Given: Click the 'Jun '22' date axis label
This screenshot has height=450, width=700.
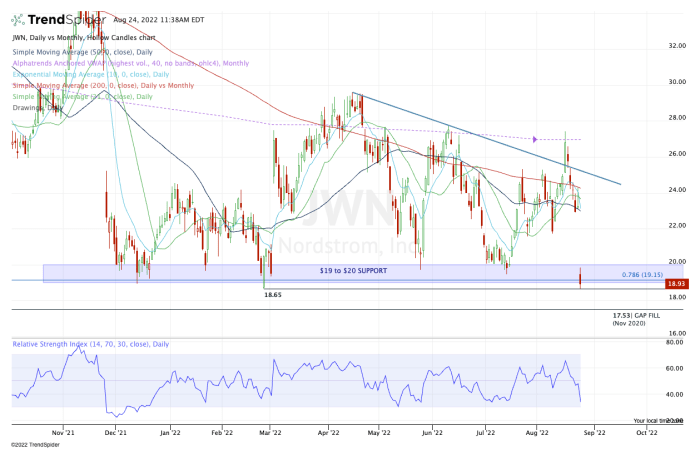Looking at the screenshot, I should tap(432, 433).
